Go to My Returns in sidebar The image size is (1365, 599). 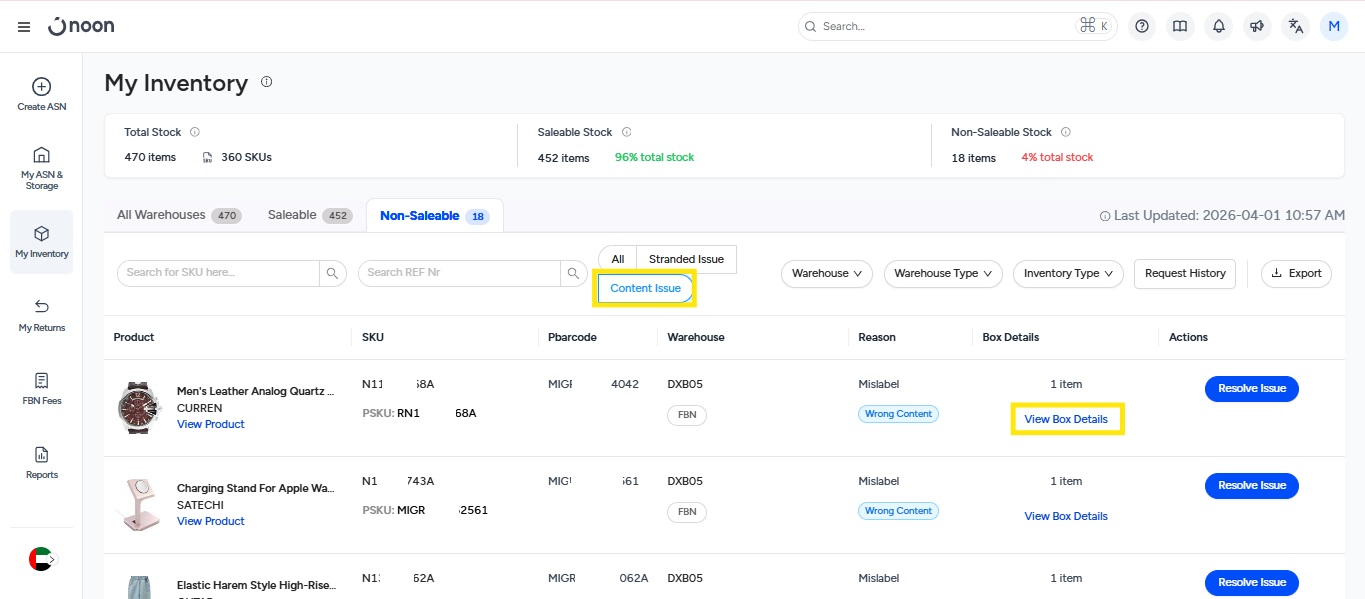click(x=41, y=315)
